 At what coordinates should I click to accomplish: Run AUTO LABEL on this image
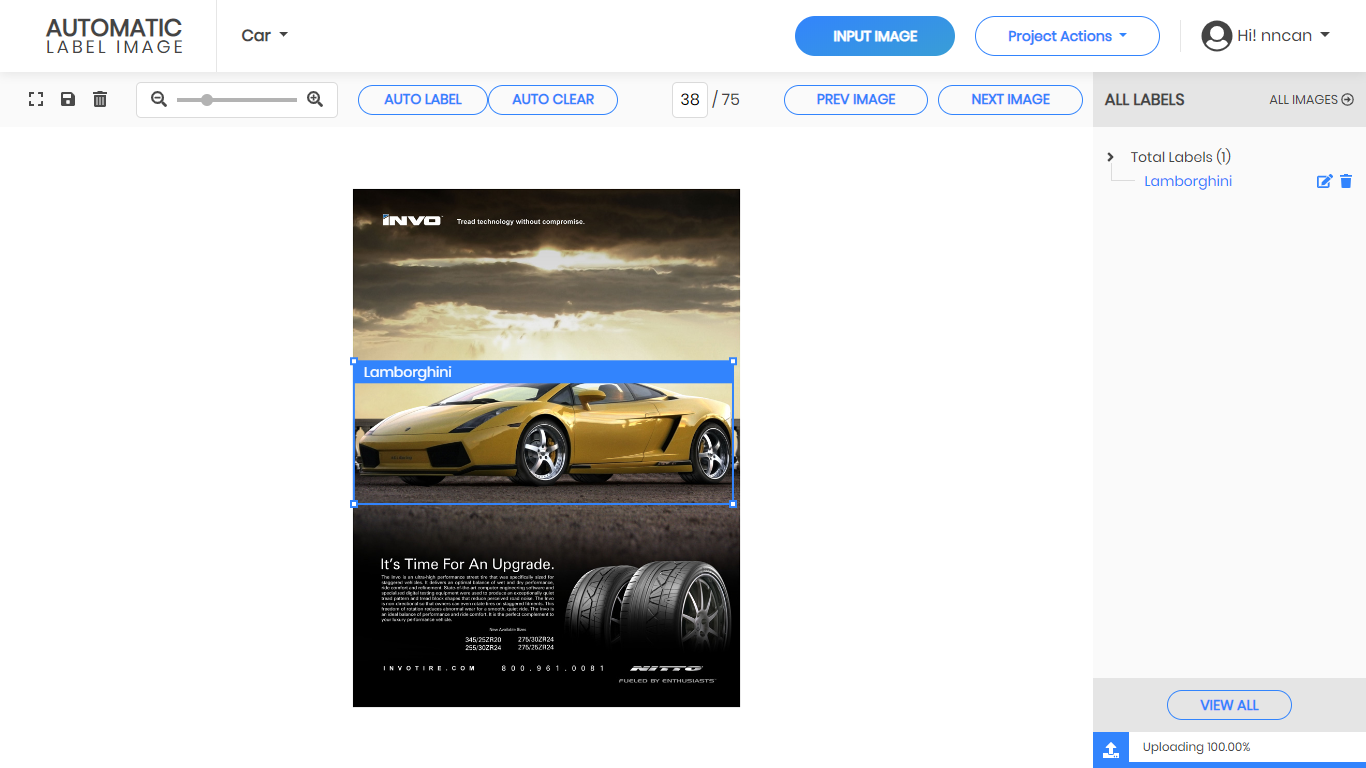point(422,100)
